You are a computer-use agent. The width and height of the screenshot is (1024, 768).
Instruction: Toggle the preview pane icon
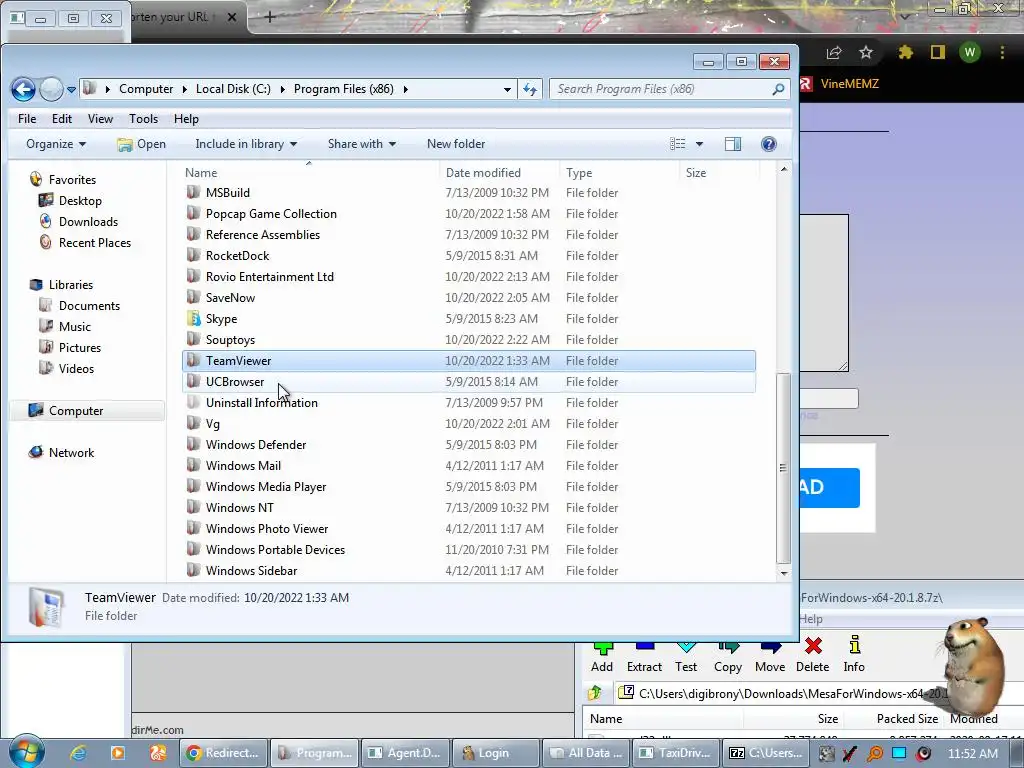(733, 144)
